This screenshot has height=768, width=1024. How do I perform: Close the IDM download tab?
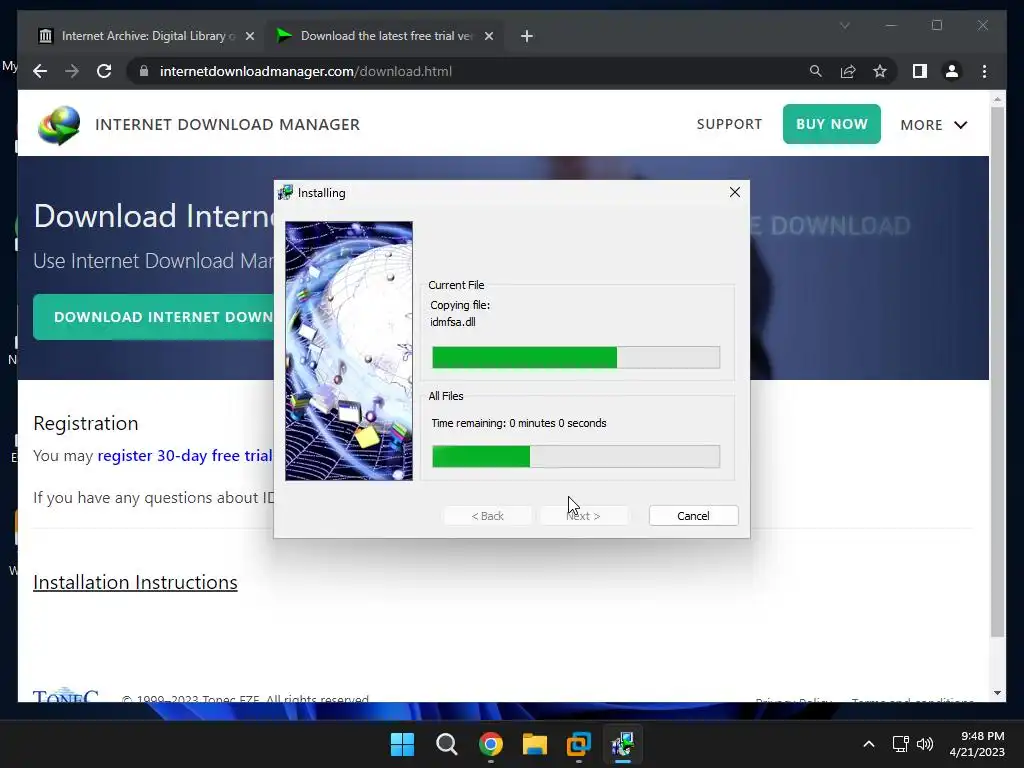pos(488,36)
